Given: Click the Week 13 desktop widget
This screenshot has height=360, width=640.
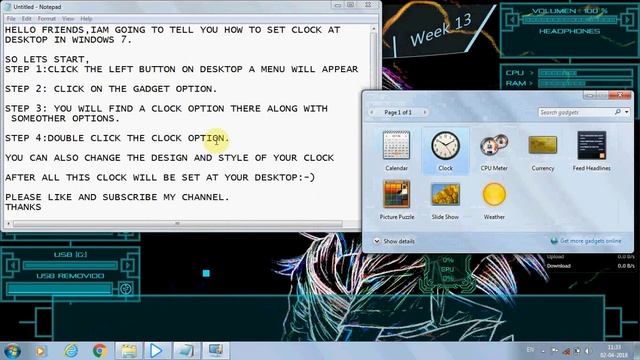Looking at the screenshot, I should point(441,31).
